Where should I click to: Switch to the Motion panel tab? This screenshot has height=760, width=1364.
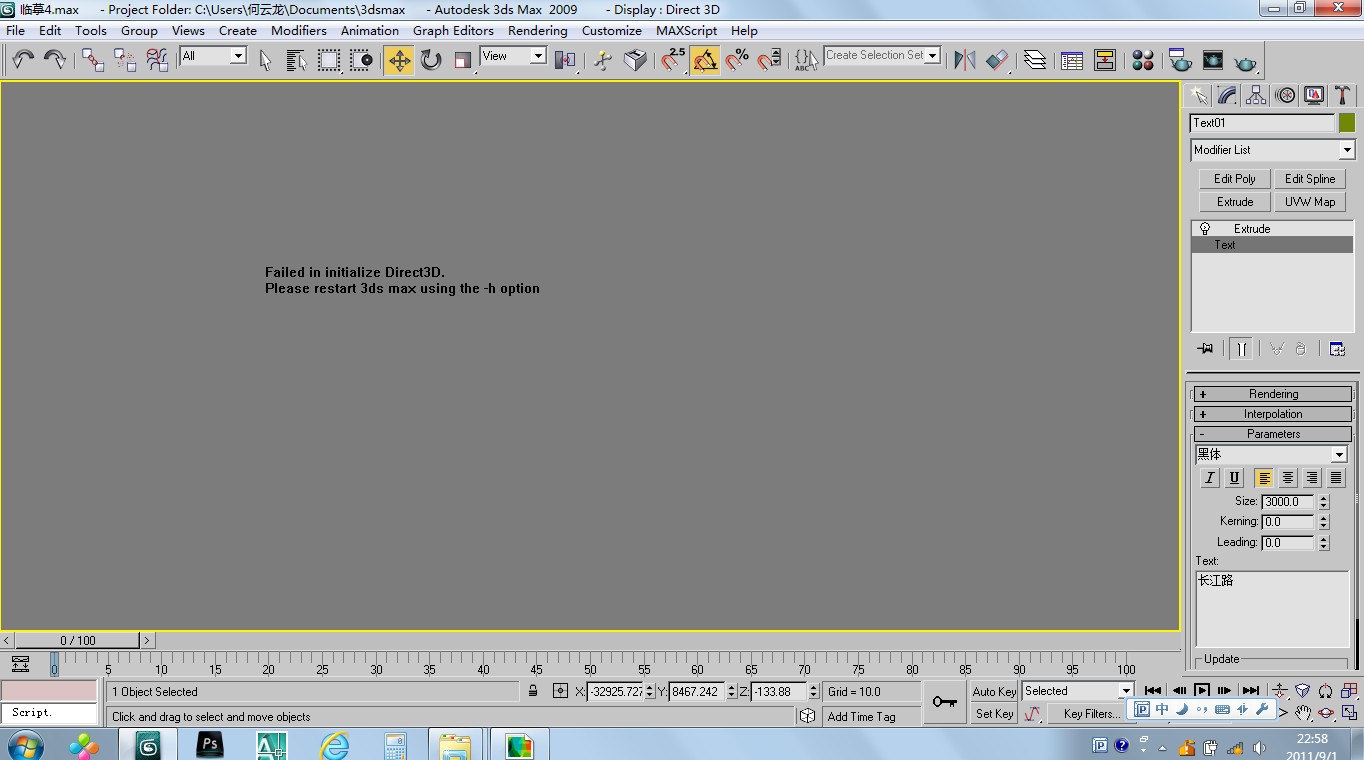[1285, 95]
